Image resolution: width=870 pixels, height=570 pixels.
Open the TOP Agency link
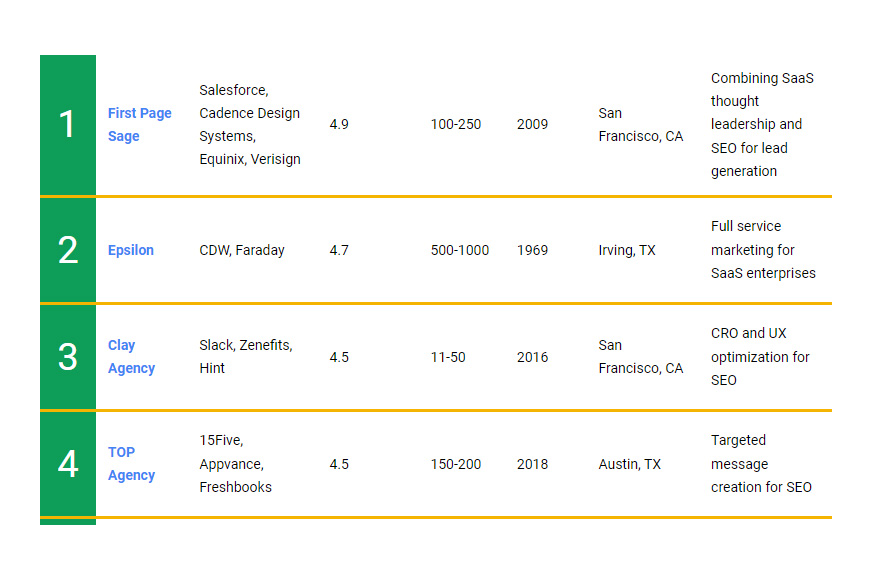131,463
